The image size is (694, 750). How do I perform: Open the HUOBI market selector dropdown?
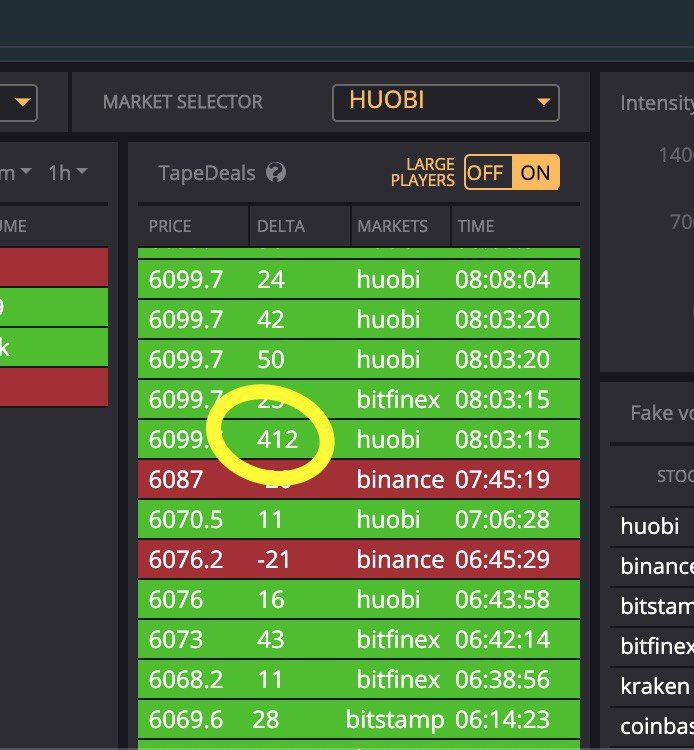[x=445, y=102]
